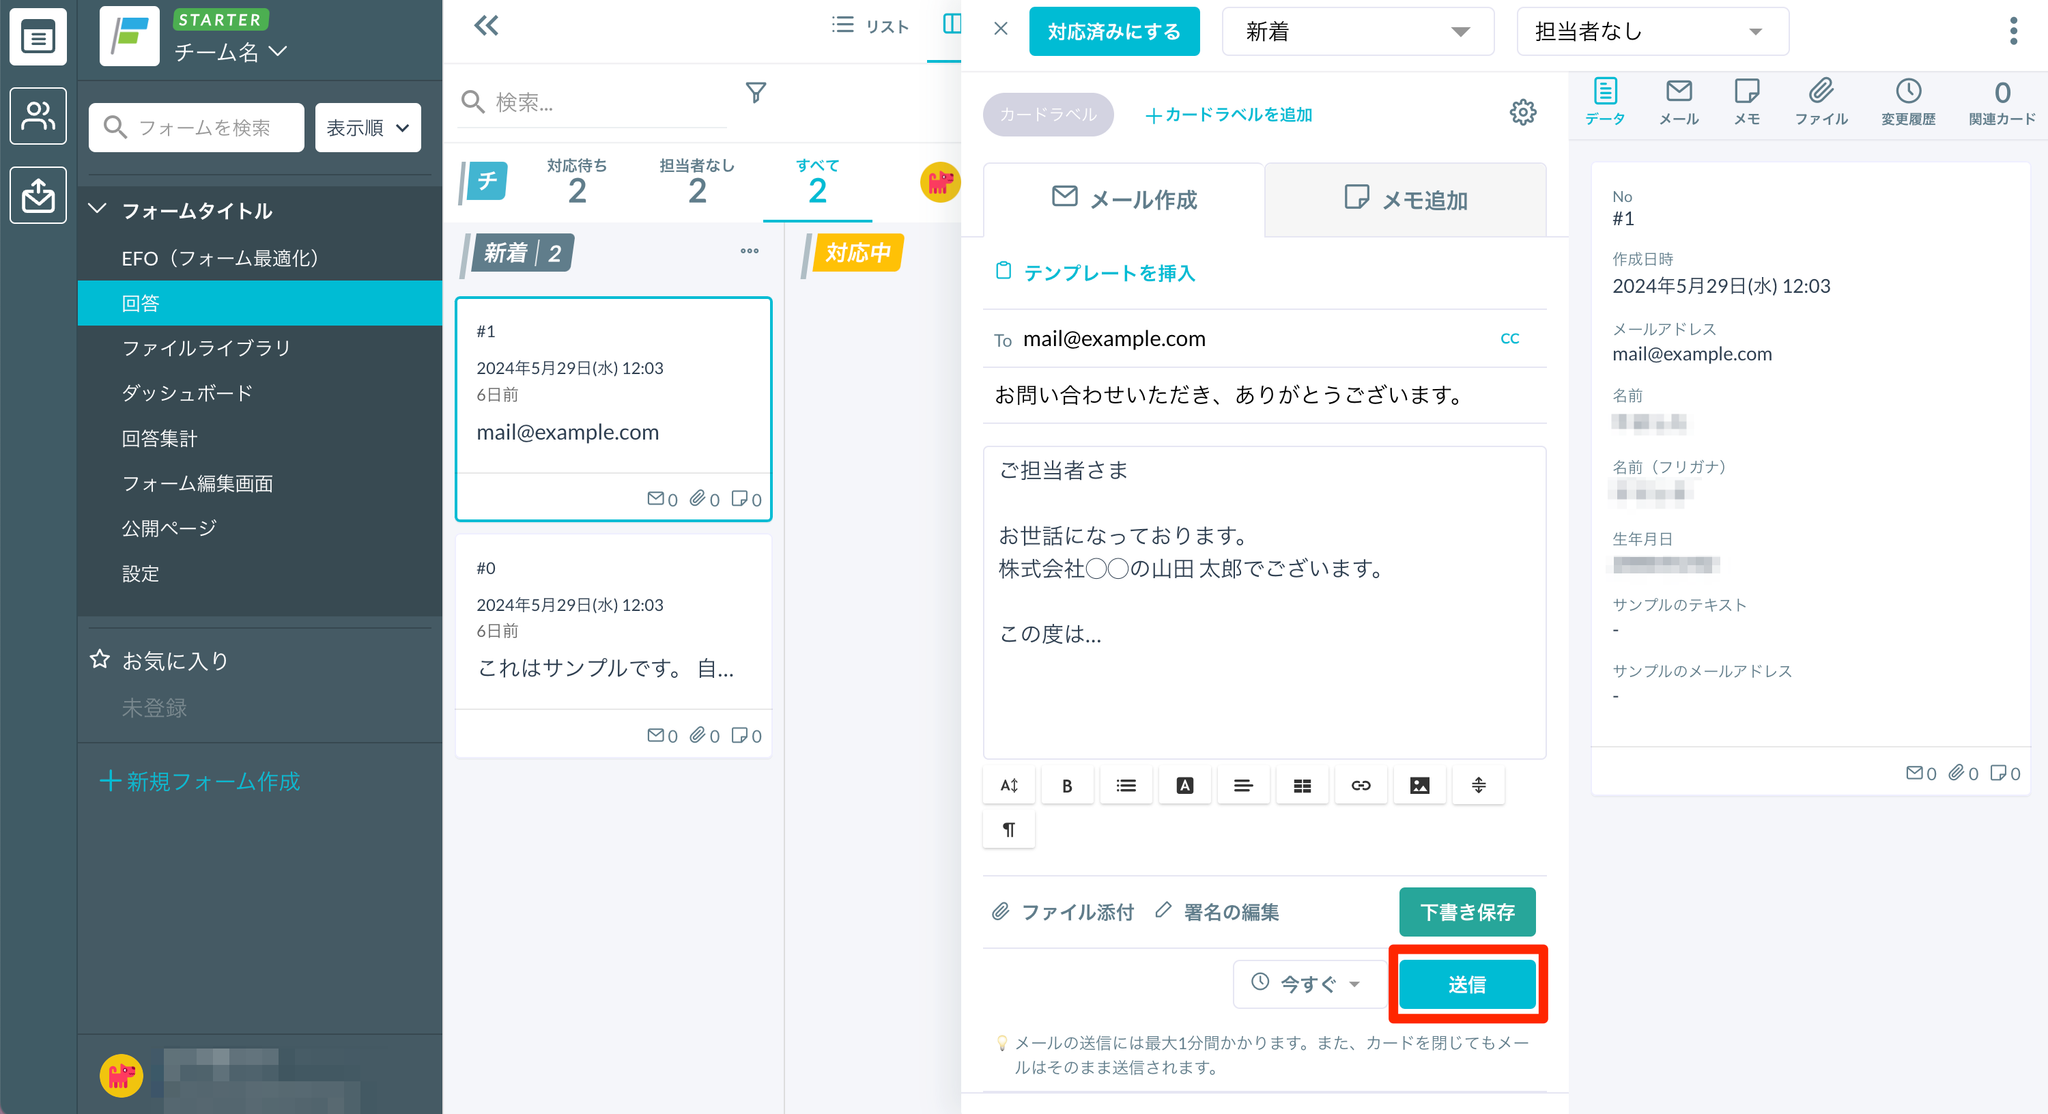2048x1114 pixels.
Task: Click the bold formatting button
Action: click(x=1067, y=786)
